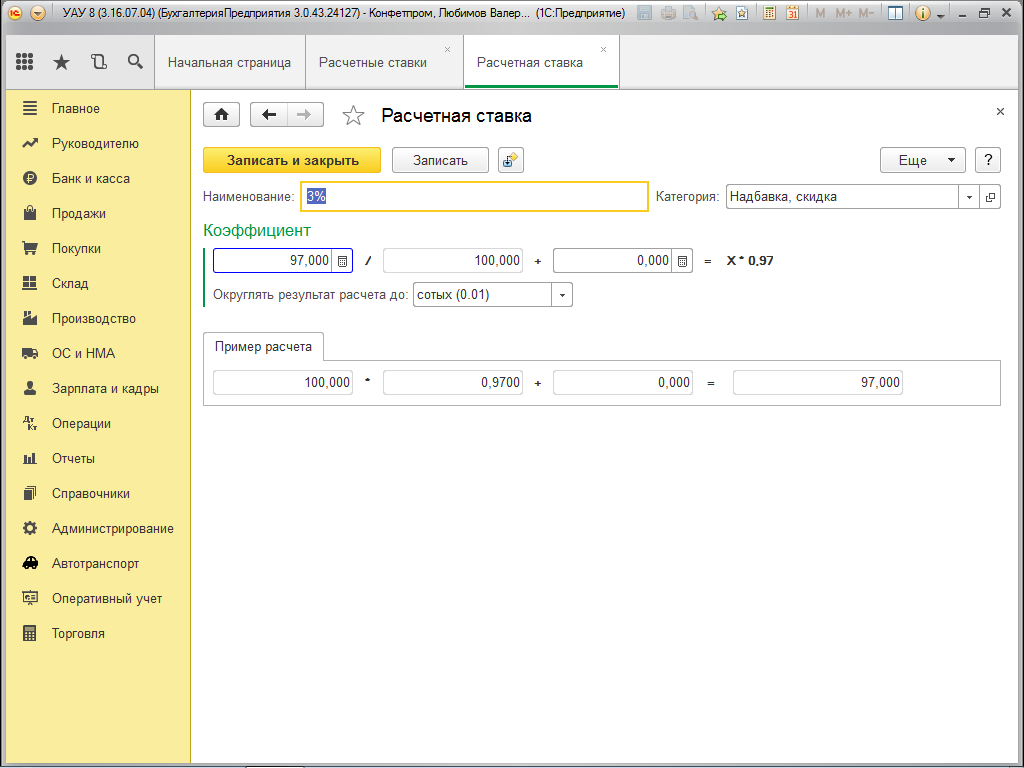Click the search magnifier icon

pos(135,62)
